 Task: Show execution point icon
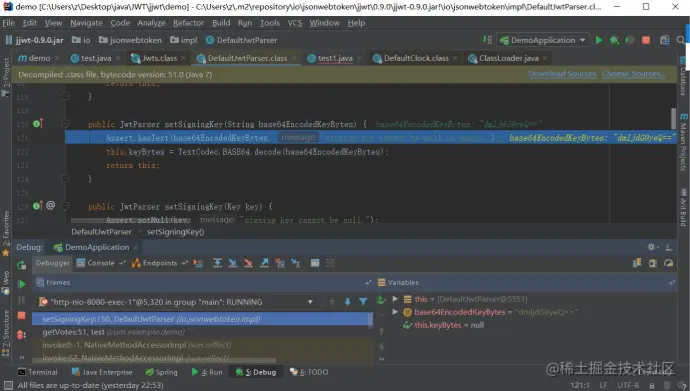coord(198,263)
